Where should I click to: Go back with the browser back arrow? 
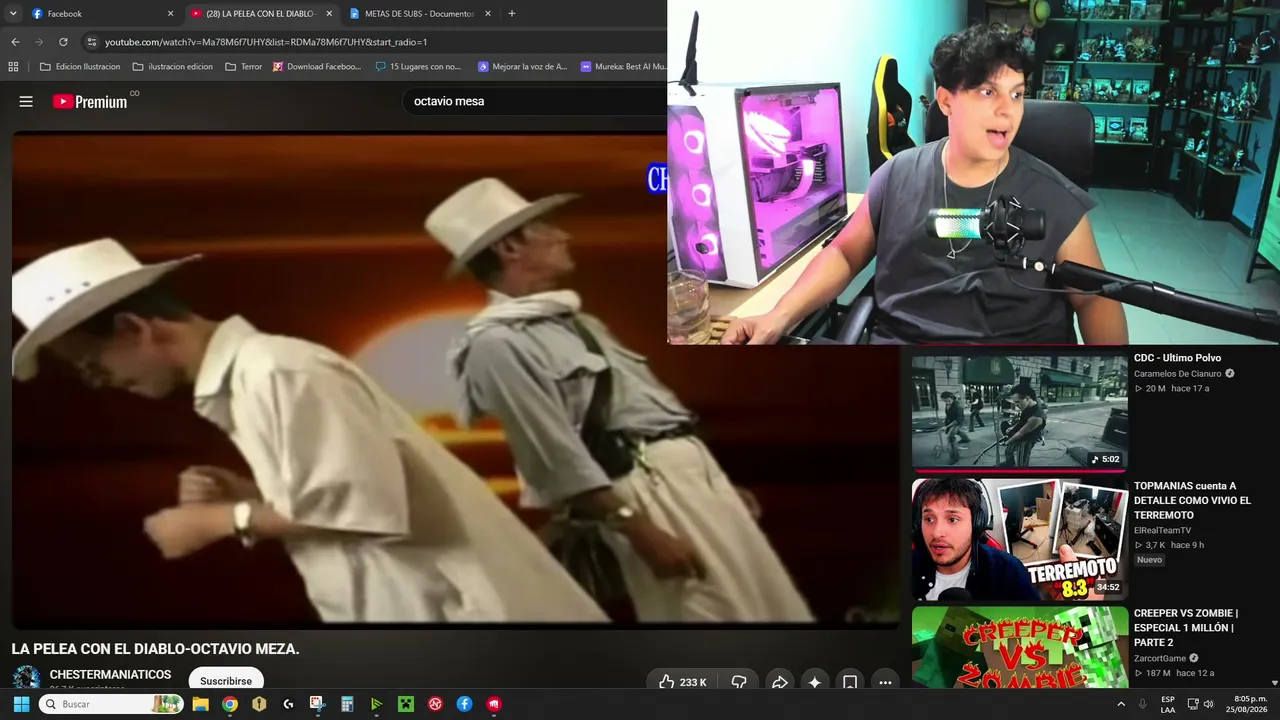pyautogui.click(x=15, y=42)
